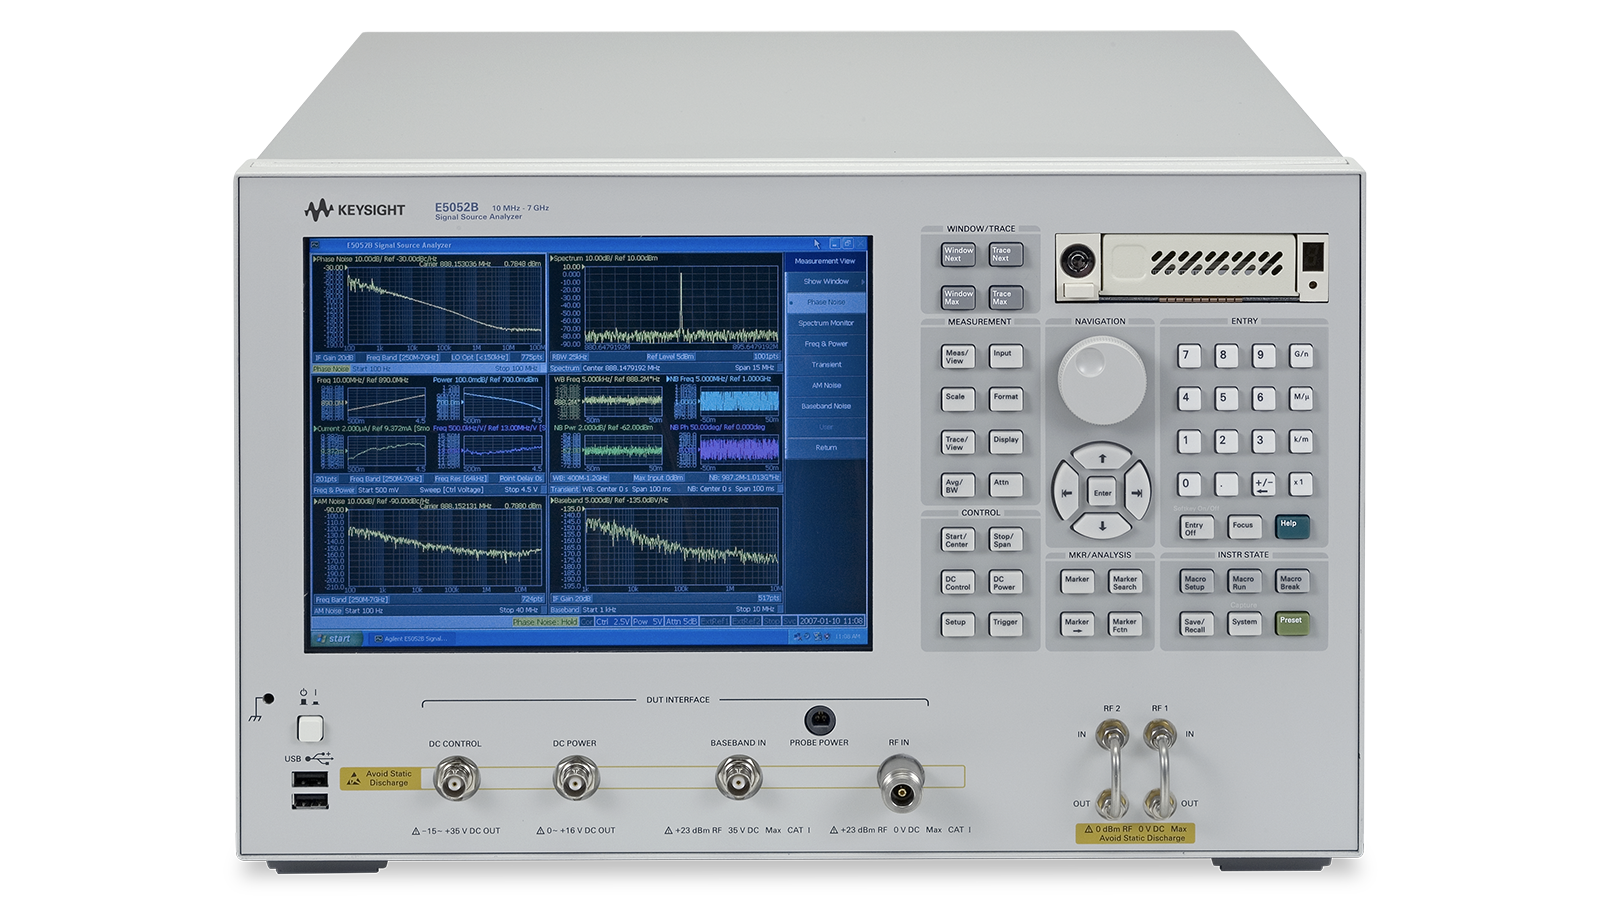This screenshot has width=1600, height=900.
Task: Toggle the instrument power switch
Action: tap(311, 727)
